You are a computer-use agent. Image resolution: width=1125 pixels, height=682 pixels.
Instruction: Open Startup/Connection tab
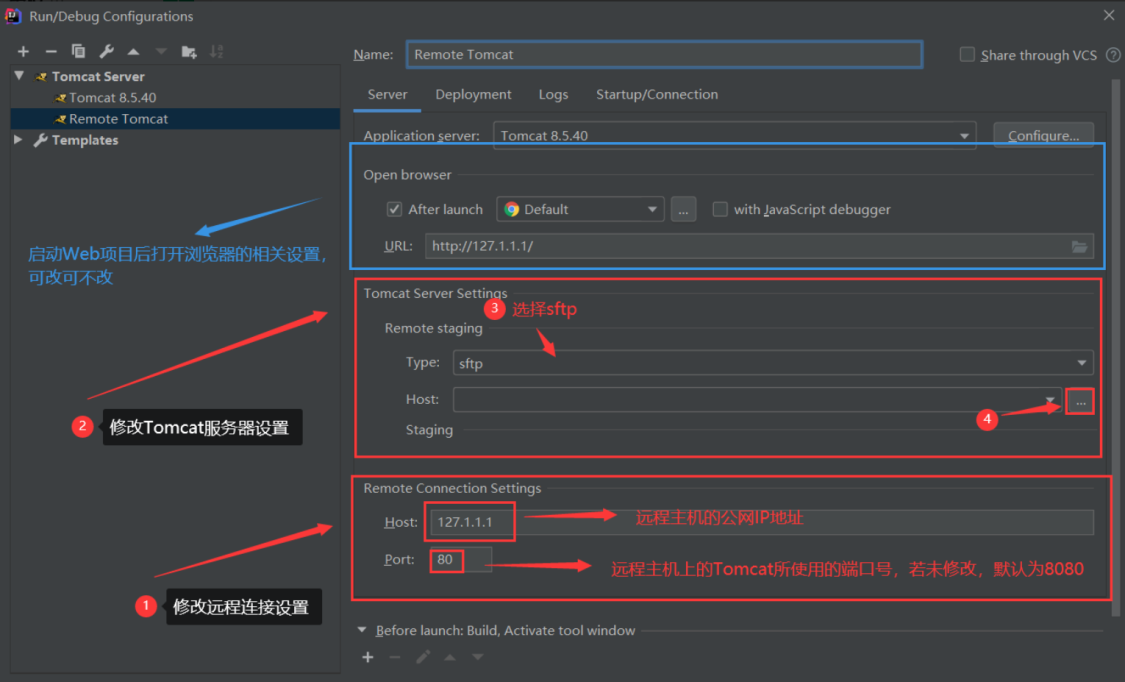pos(657,95)
